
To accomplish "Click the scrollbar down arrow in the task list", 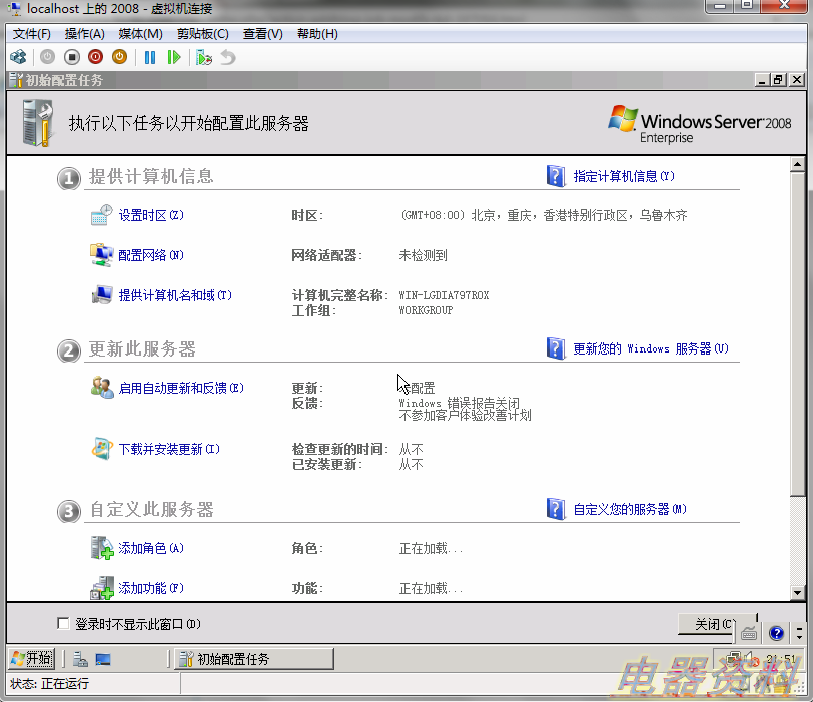I will pos(797,593).
